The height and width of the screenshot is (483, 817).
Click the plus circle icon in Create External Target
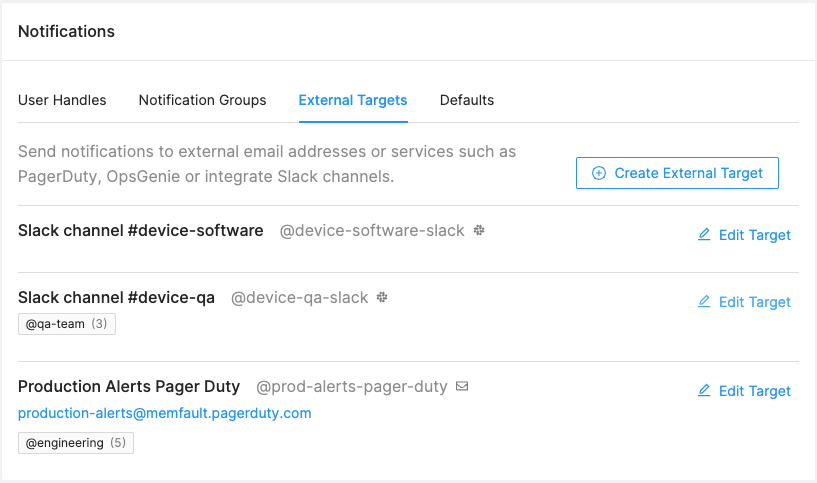click(x=599, y=173)
